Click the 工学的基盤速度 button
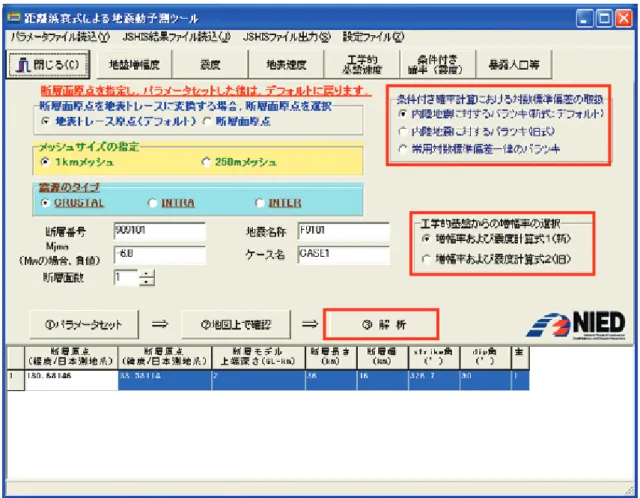This screenshot has height=498, width=640. (x=362, y=64)
